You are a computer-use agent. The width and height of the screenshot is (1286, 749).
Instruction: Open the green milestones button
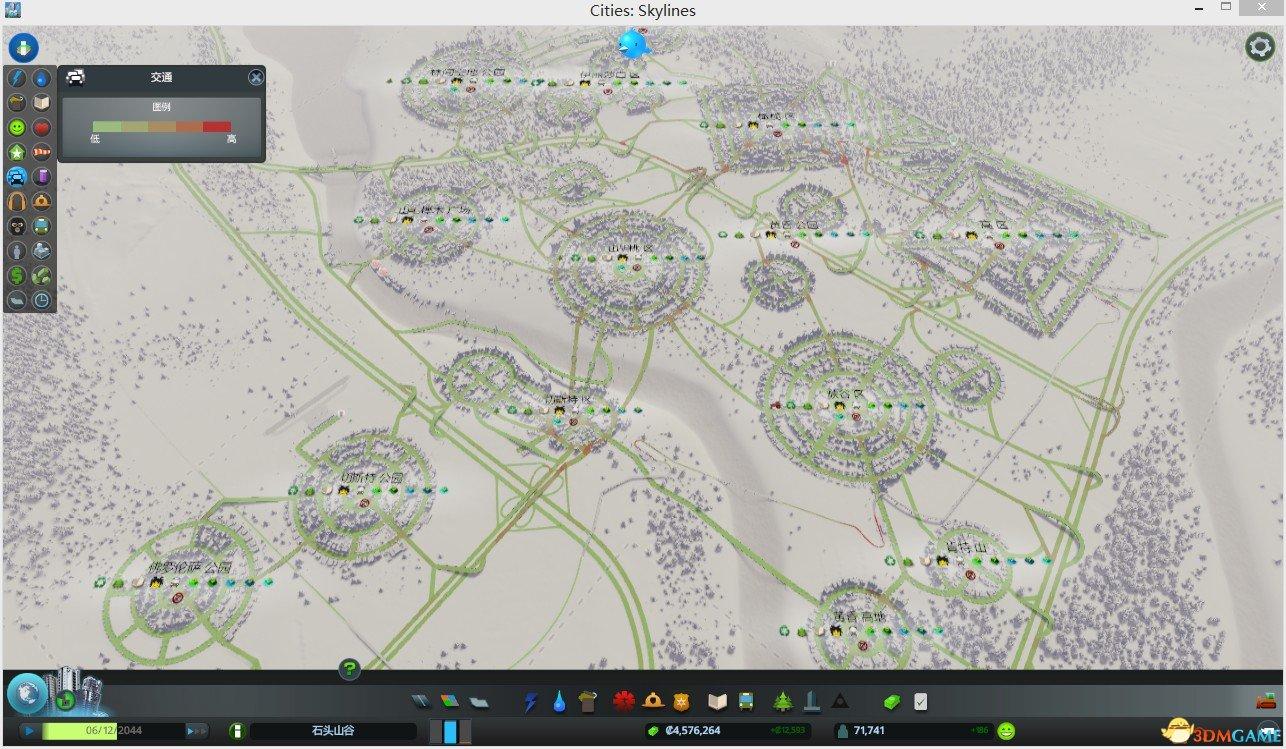point(64,699)
